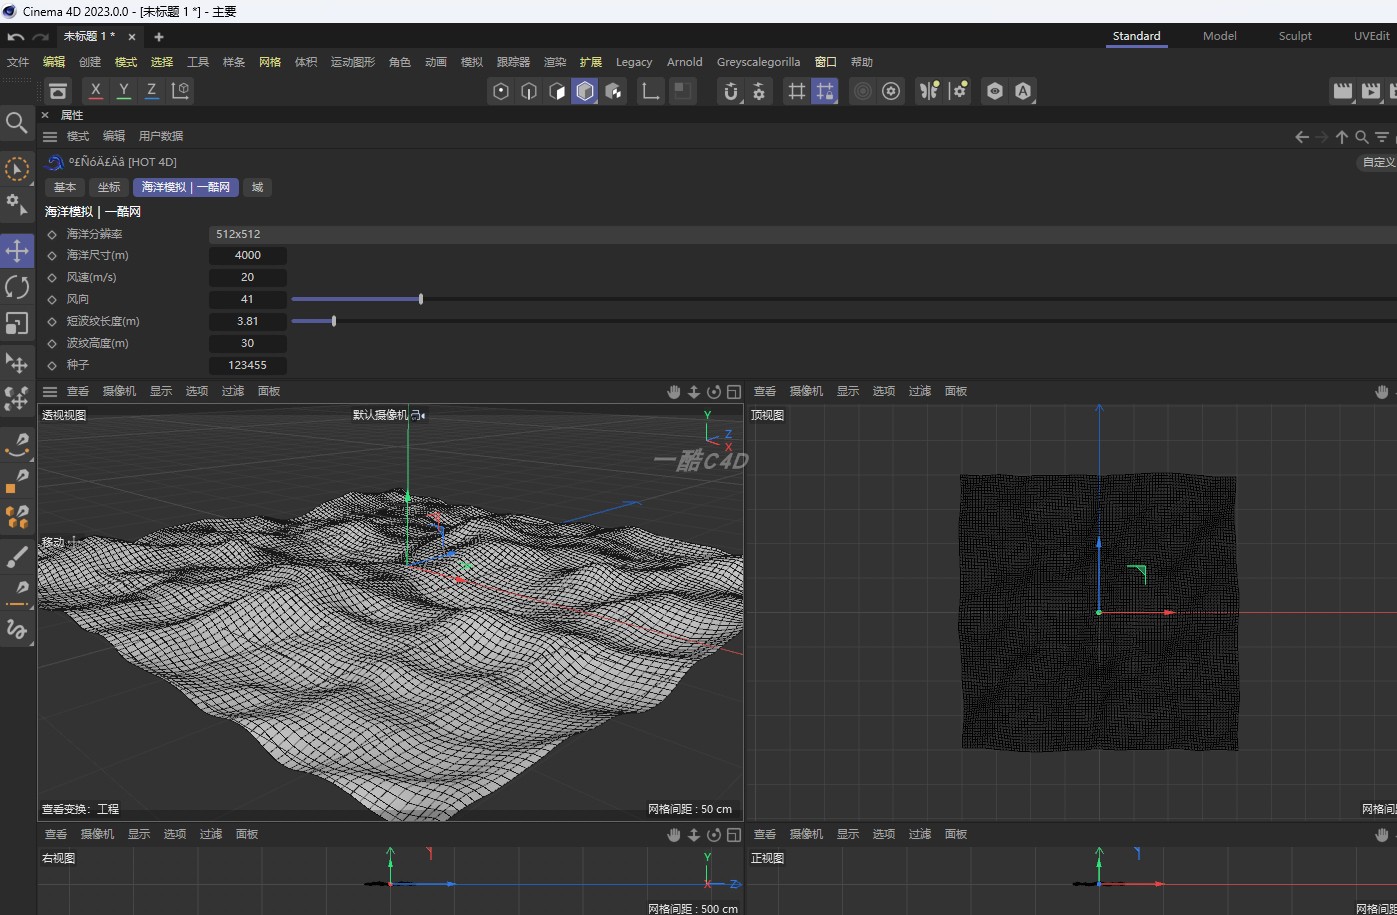Toggle the X axis lock
Screen dimensions: 1397x915
click(95, 90)
